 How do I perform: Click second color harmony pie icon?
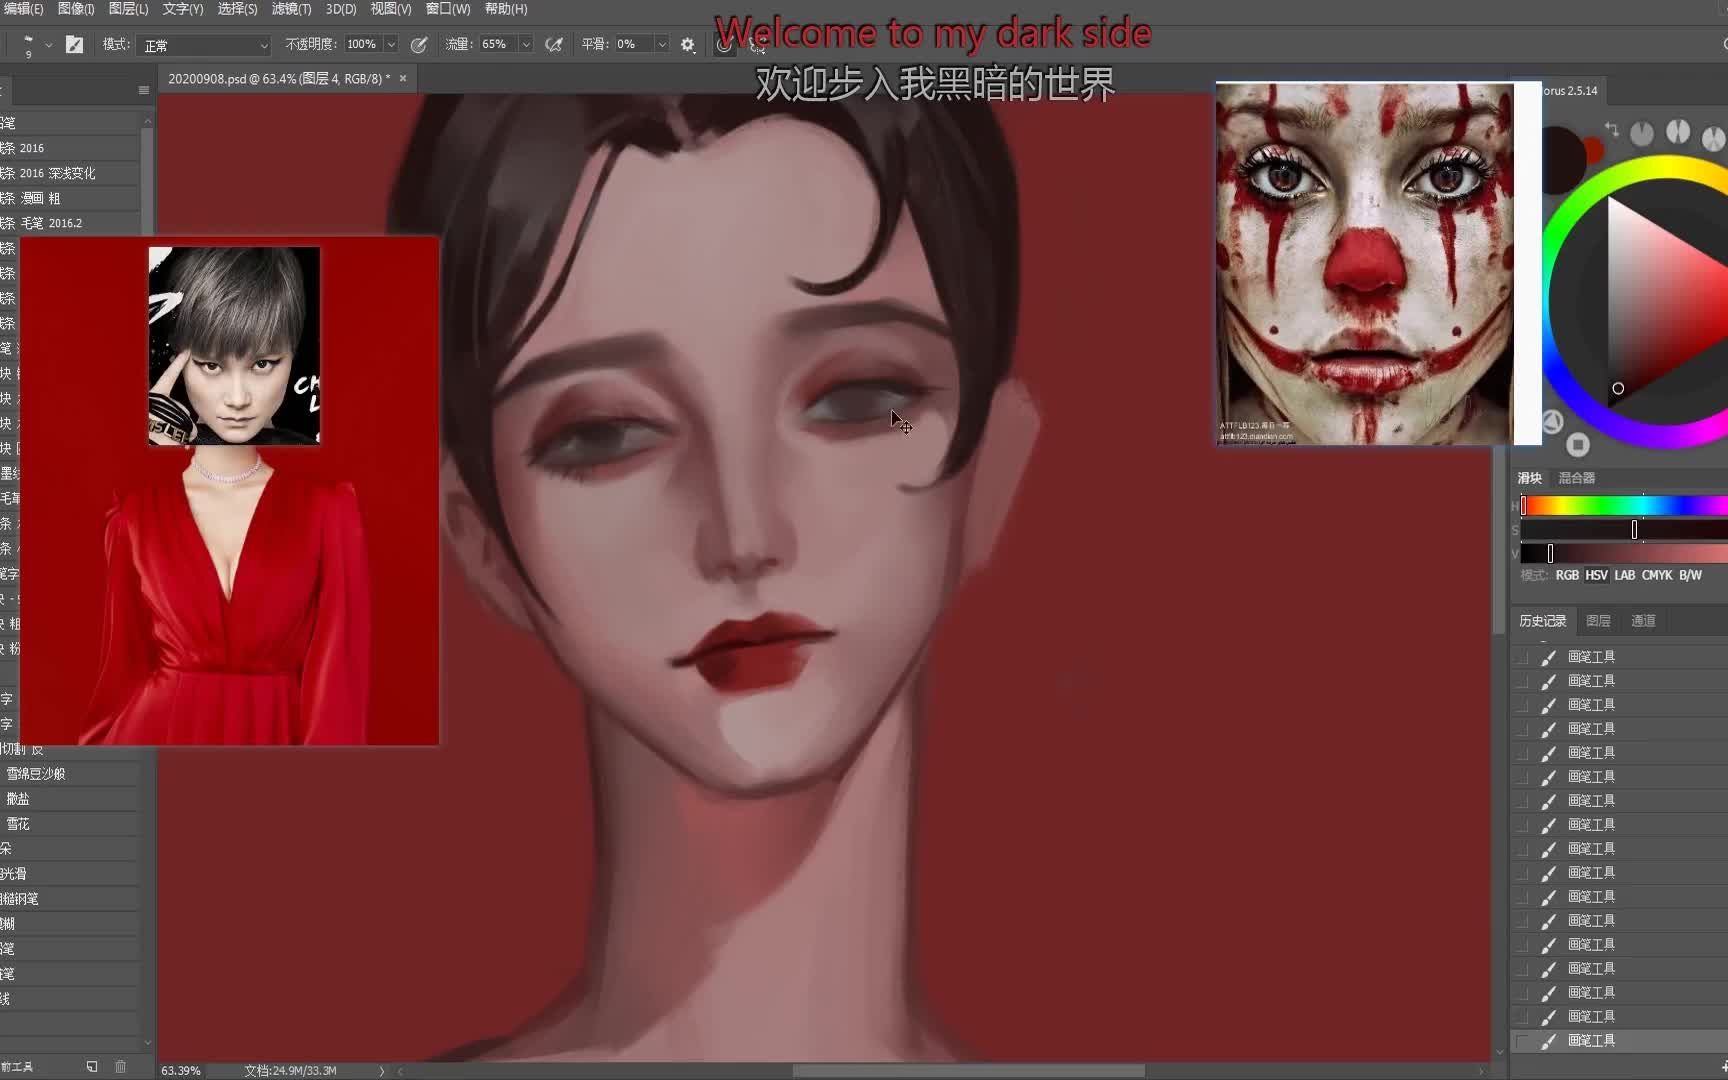tap(1678, 132)
